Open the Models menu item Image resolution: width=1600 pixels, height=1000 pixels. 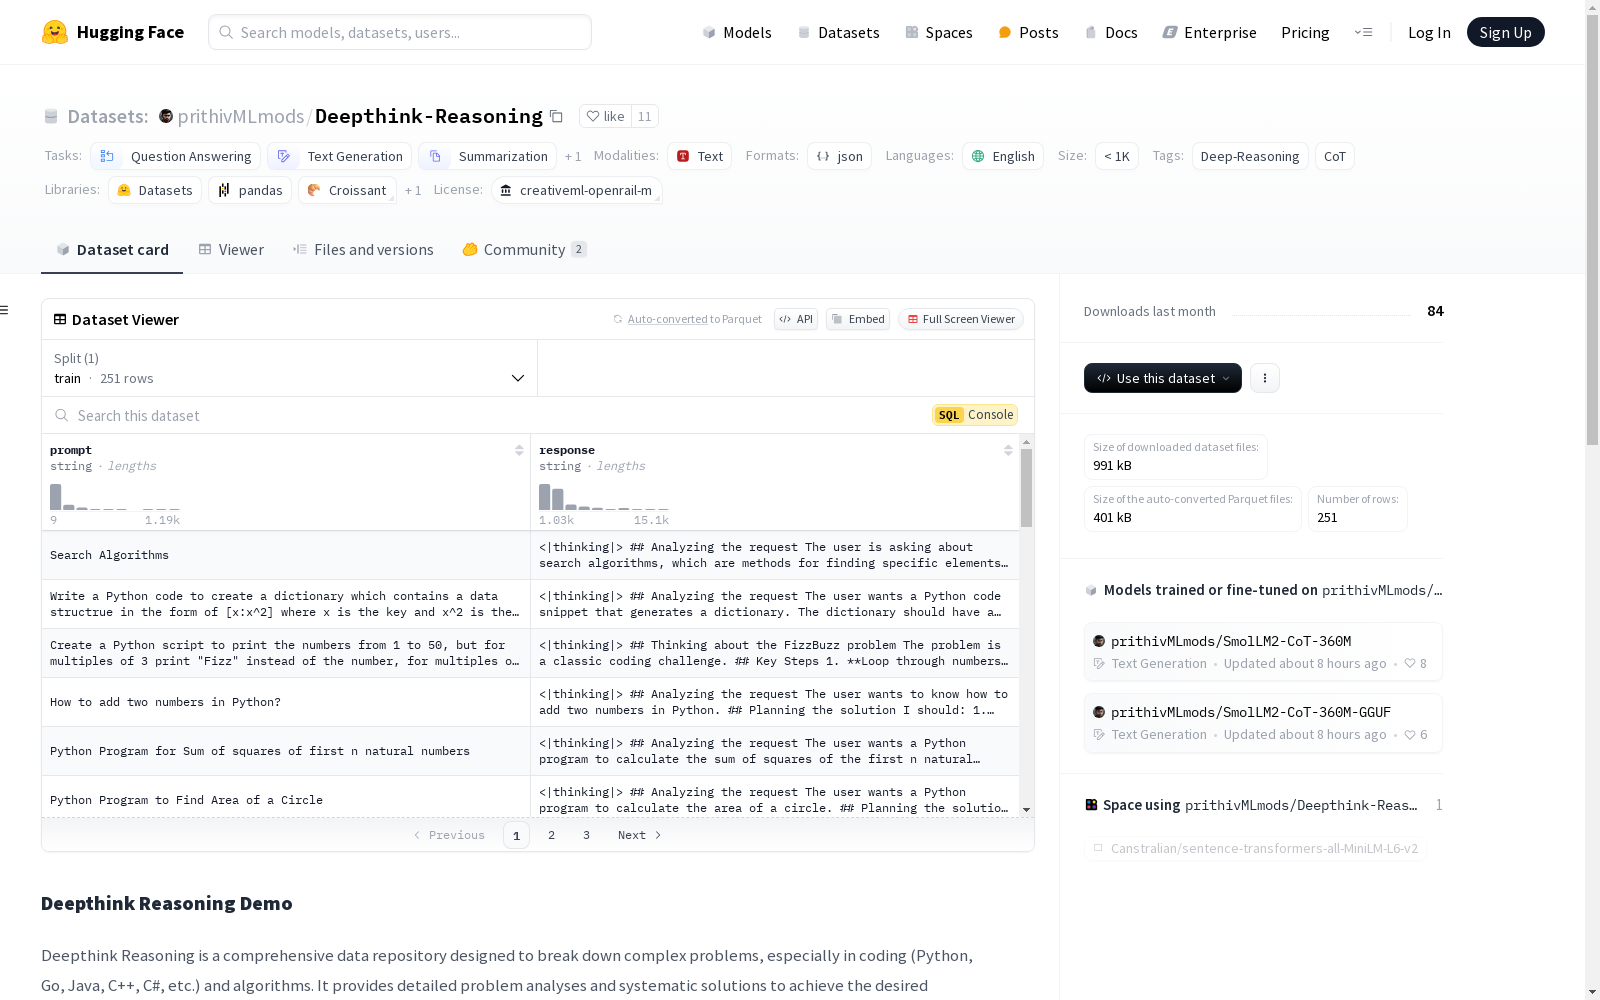737,32
